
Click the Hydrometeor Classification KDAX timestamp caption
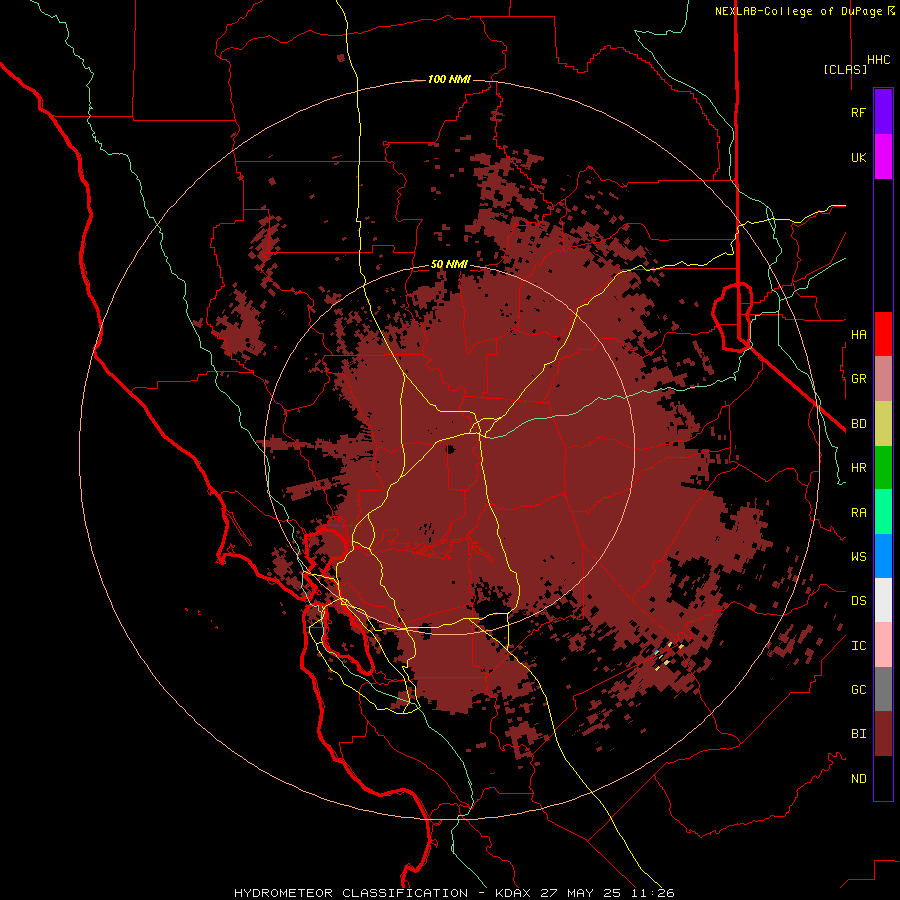(x=453, y=893)
